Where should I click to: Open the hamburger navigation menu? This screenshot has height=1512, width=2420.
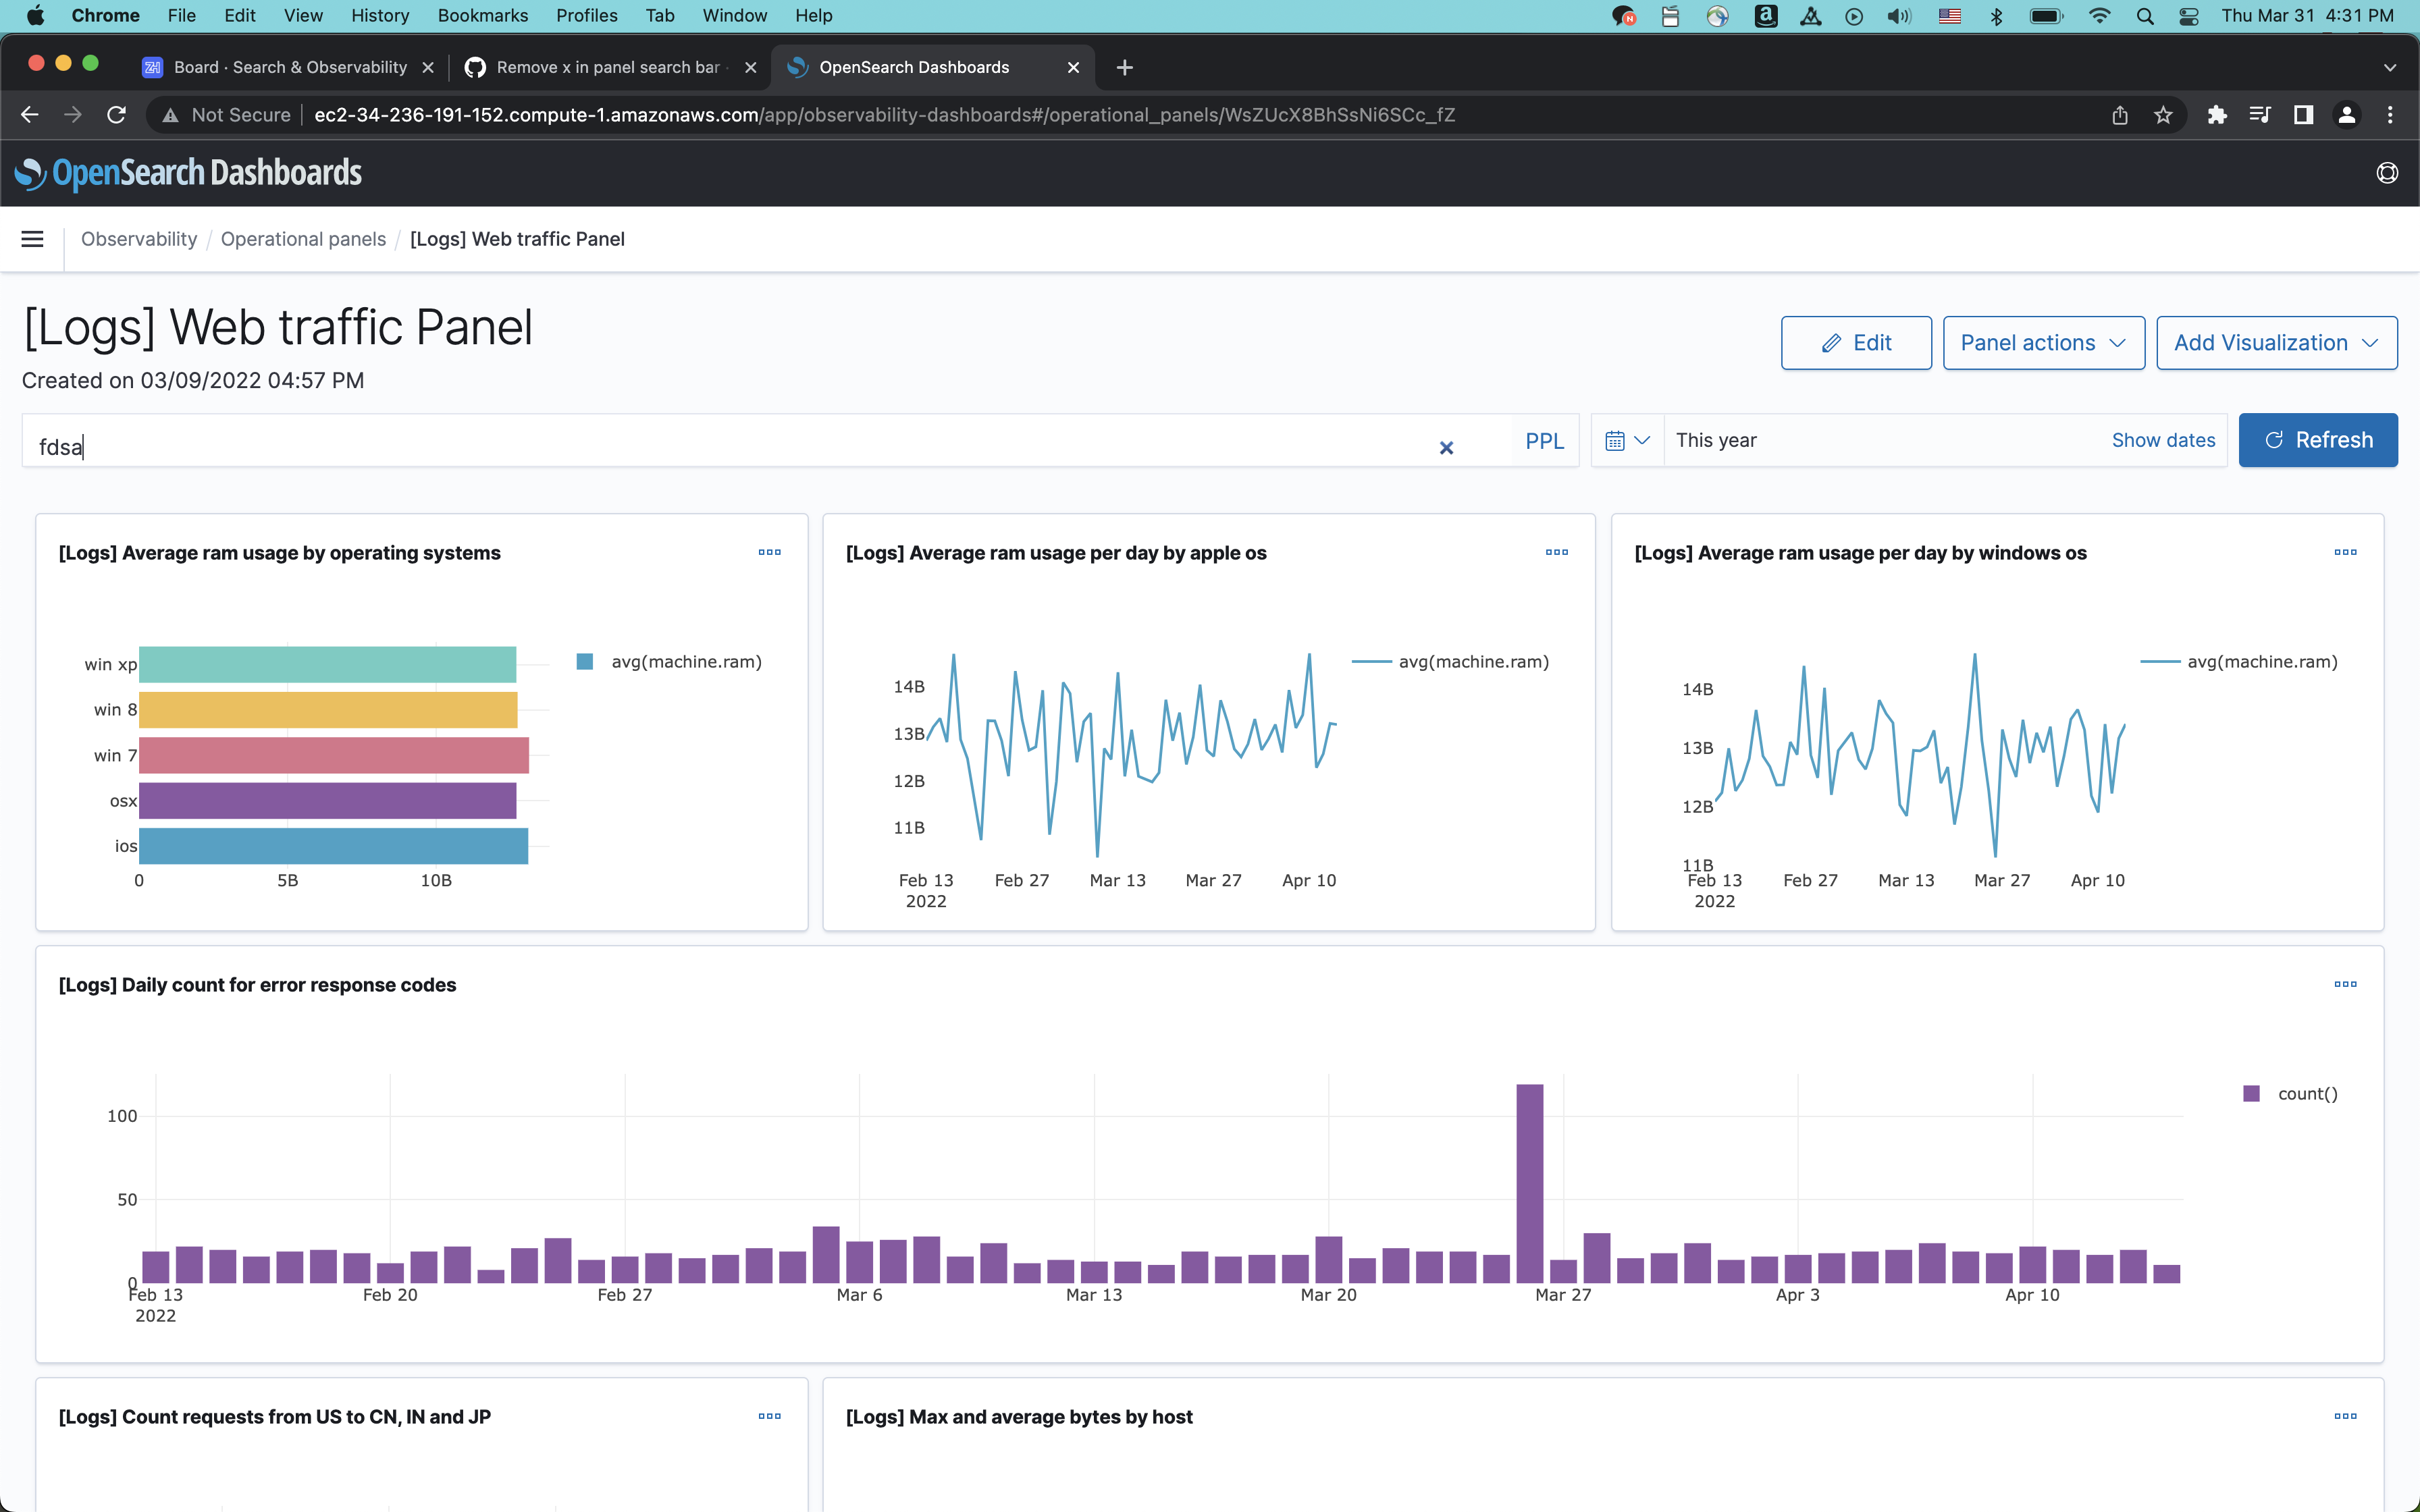(32, 239)
